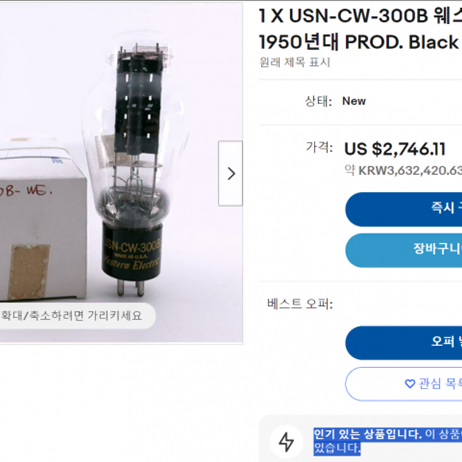Click the 확대/축소하려면 가리키세요 zoom hint
Image resolution: width=462 pixels, height=462 pixels.
[x=72, y=315]
